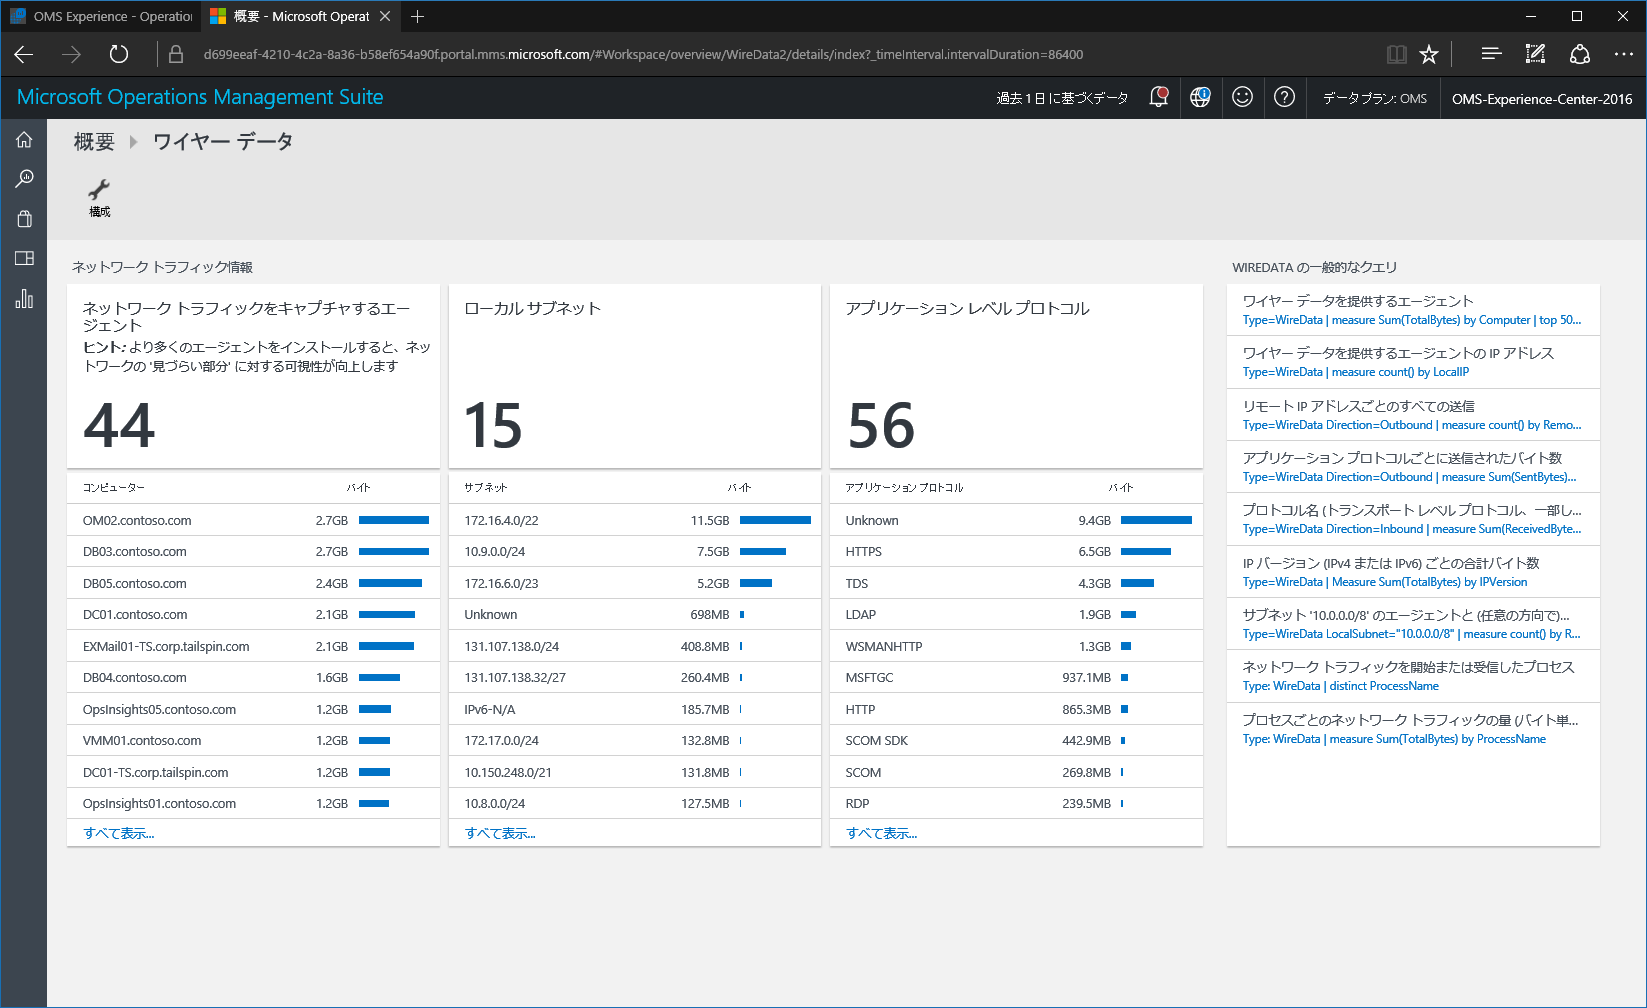Refresh the browser page
Viewport: 1647px width, 1008px height.
click(119, 54)
